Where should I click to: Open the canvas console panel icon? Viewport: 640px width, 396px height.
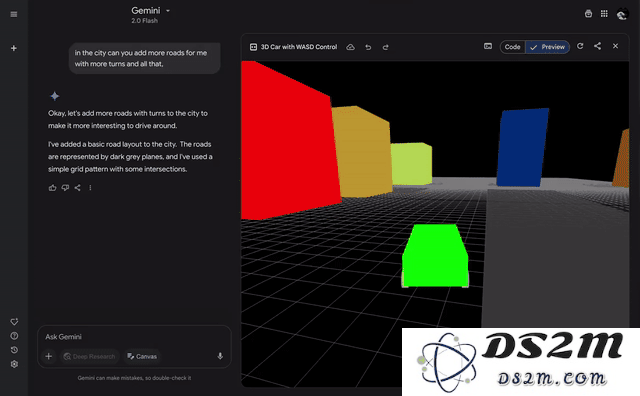coord(488,46)
